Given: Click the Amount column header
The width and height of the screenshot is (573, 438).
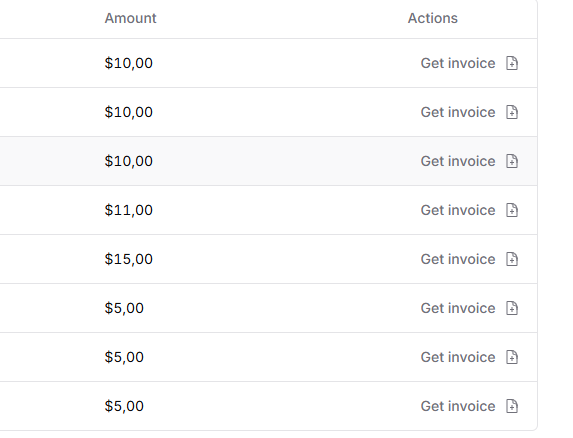Looking at the screenshot, I should pos(130,18).
